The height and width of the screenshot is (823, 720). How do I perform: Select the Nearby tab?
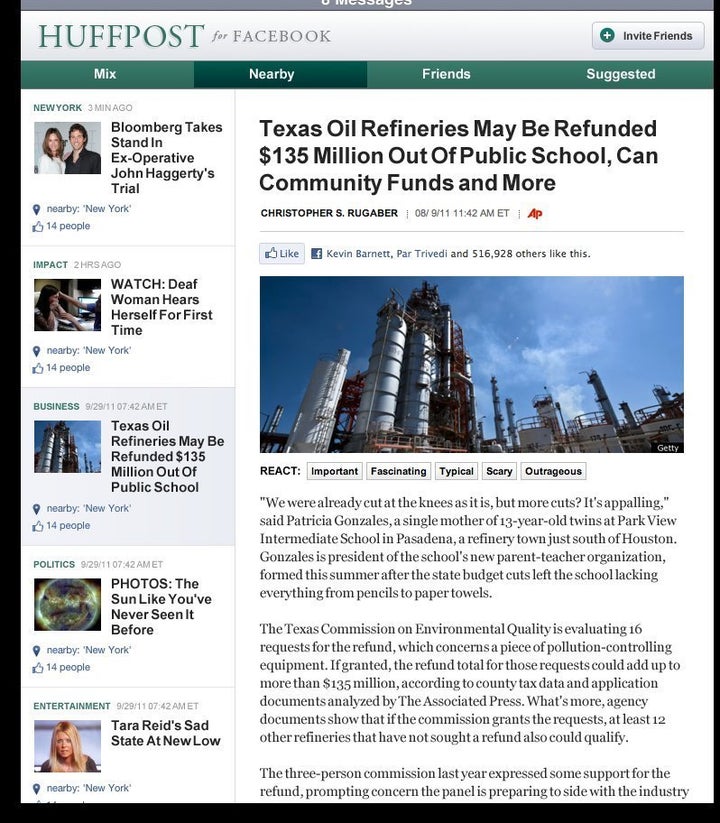coord(280,74)
